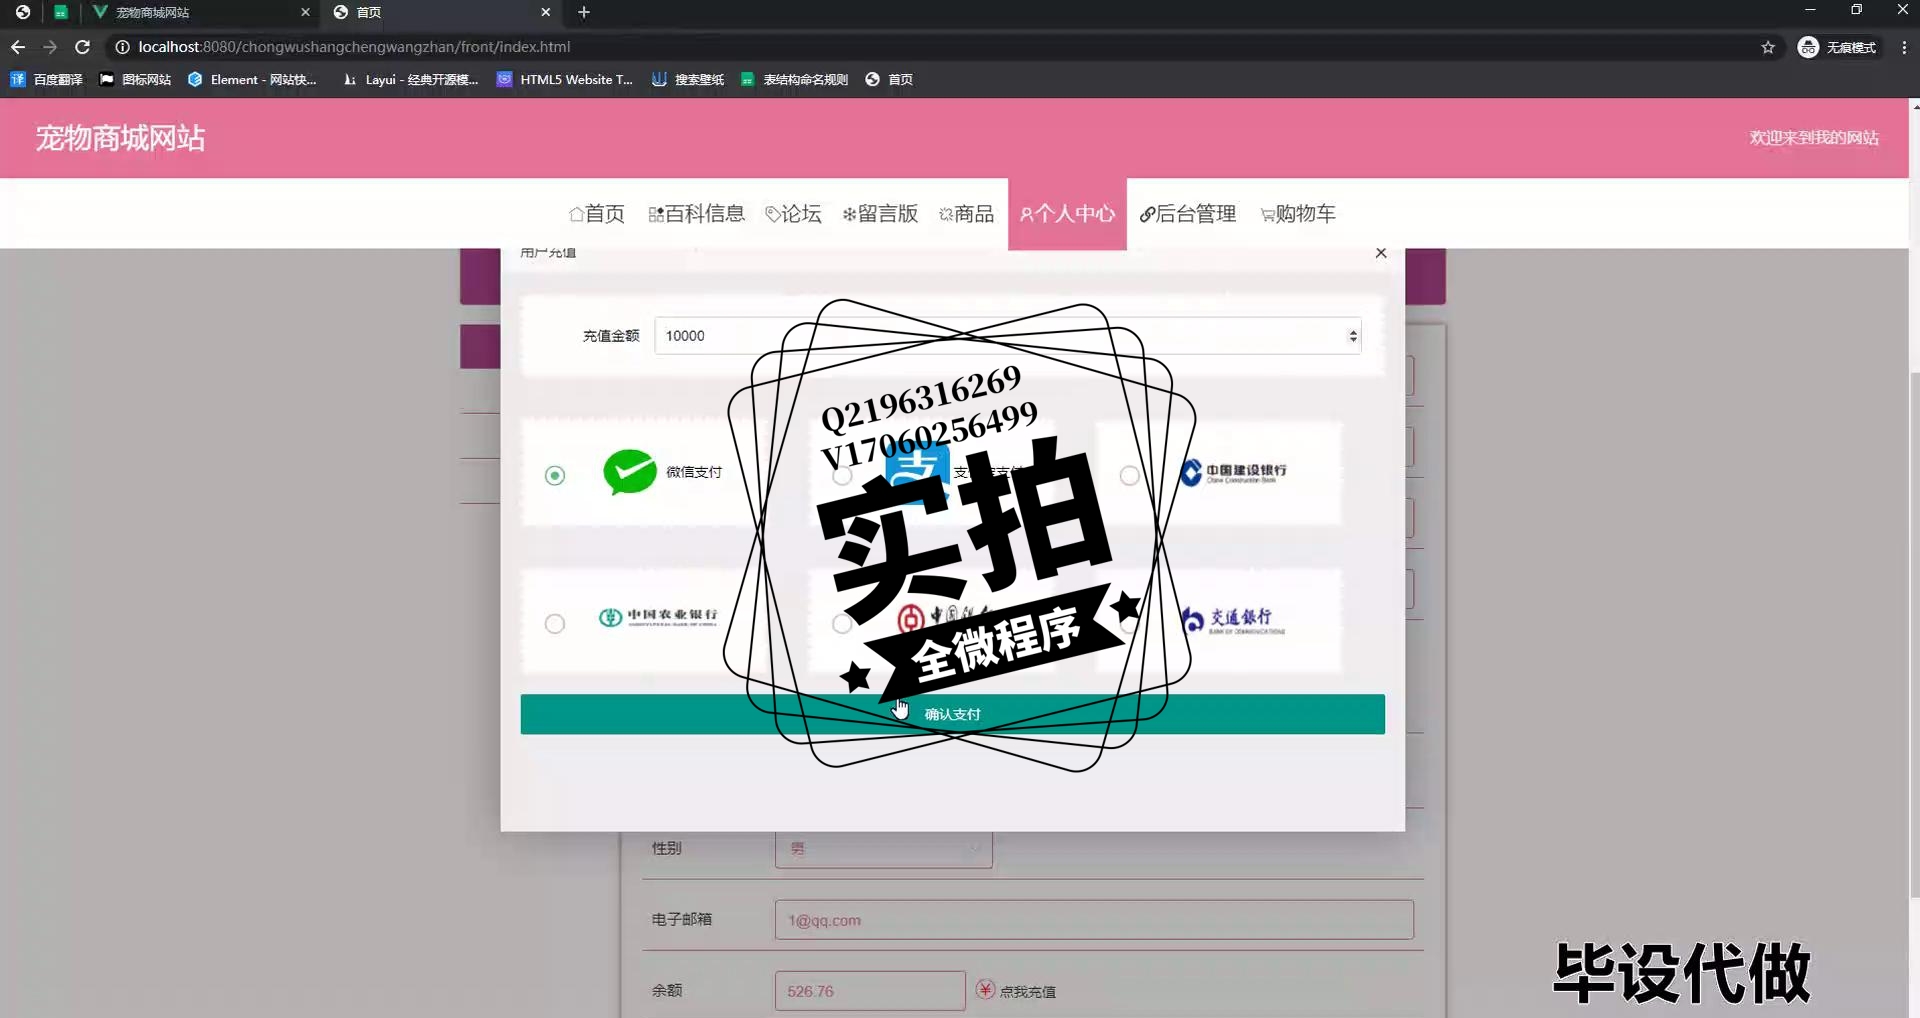Open the 首页 bookmark in bookmarks bar
Viewport: 1920px width, 1018px height.
click(889, 79)
